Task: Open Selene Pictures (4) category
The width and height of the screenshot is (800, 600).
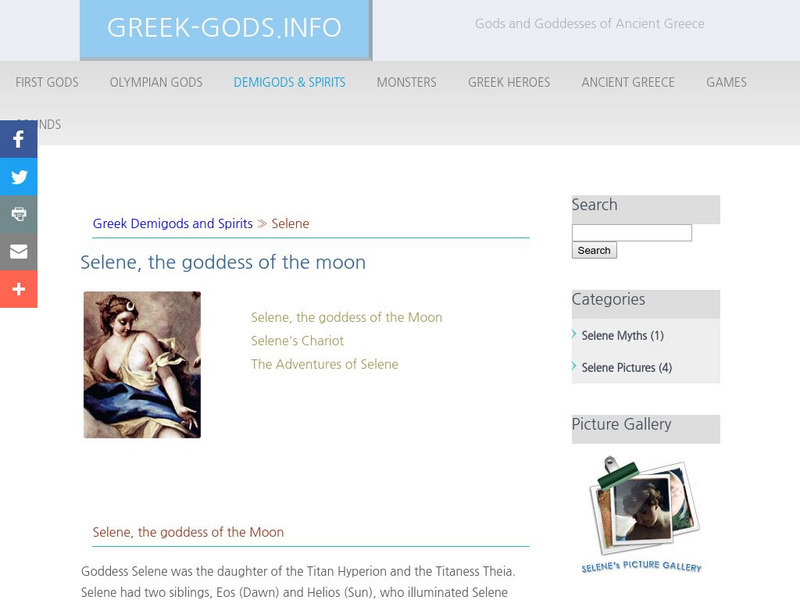Action: click(x=627, y=368)
